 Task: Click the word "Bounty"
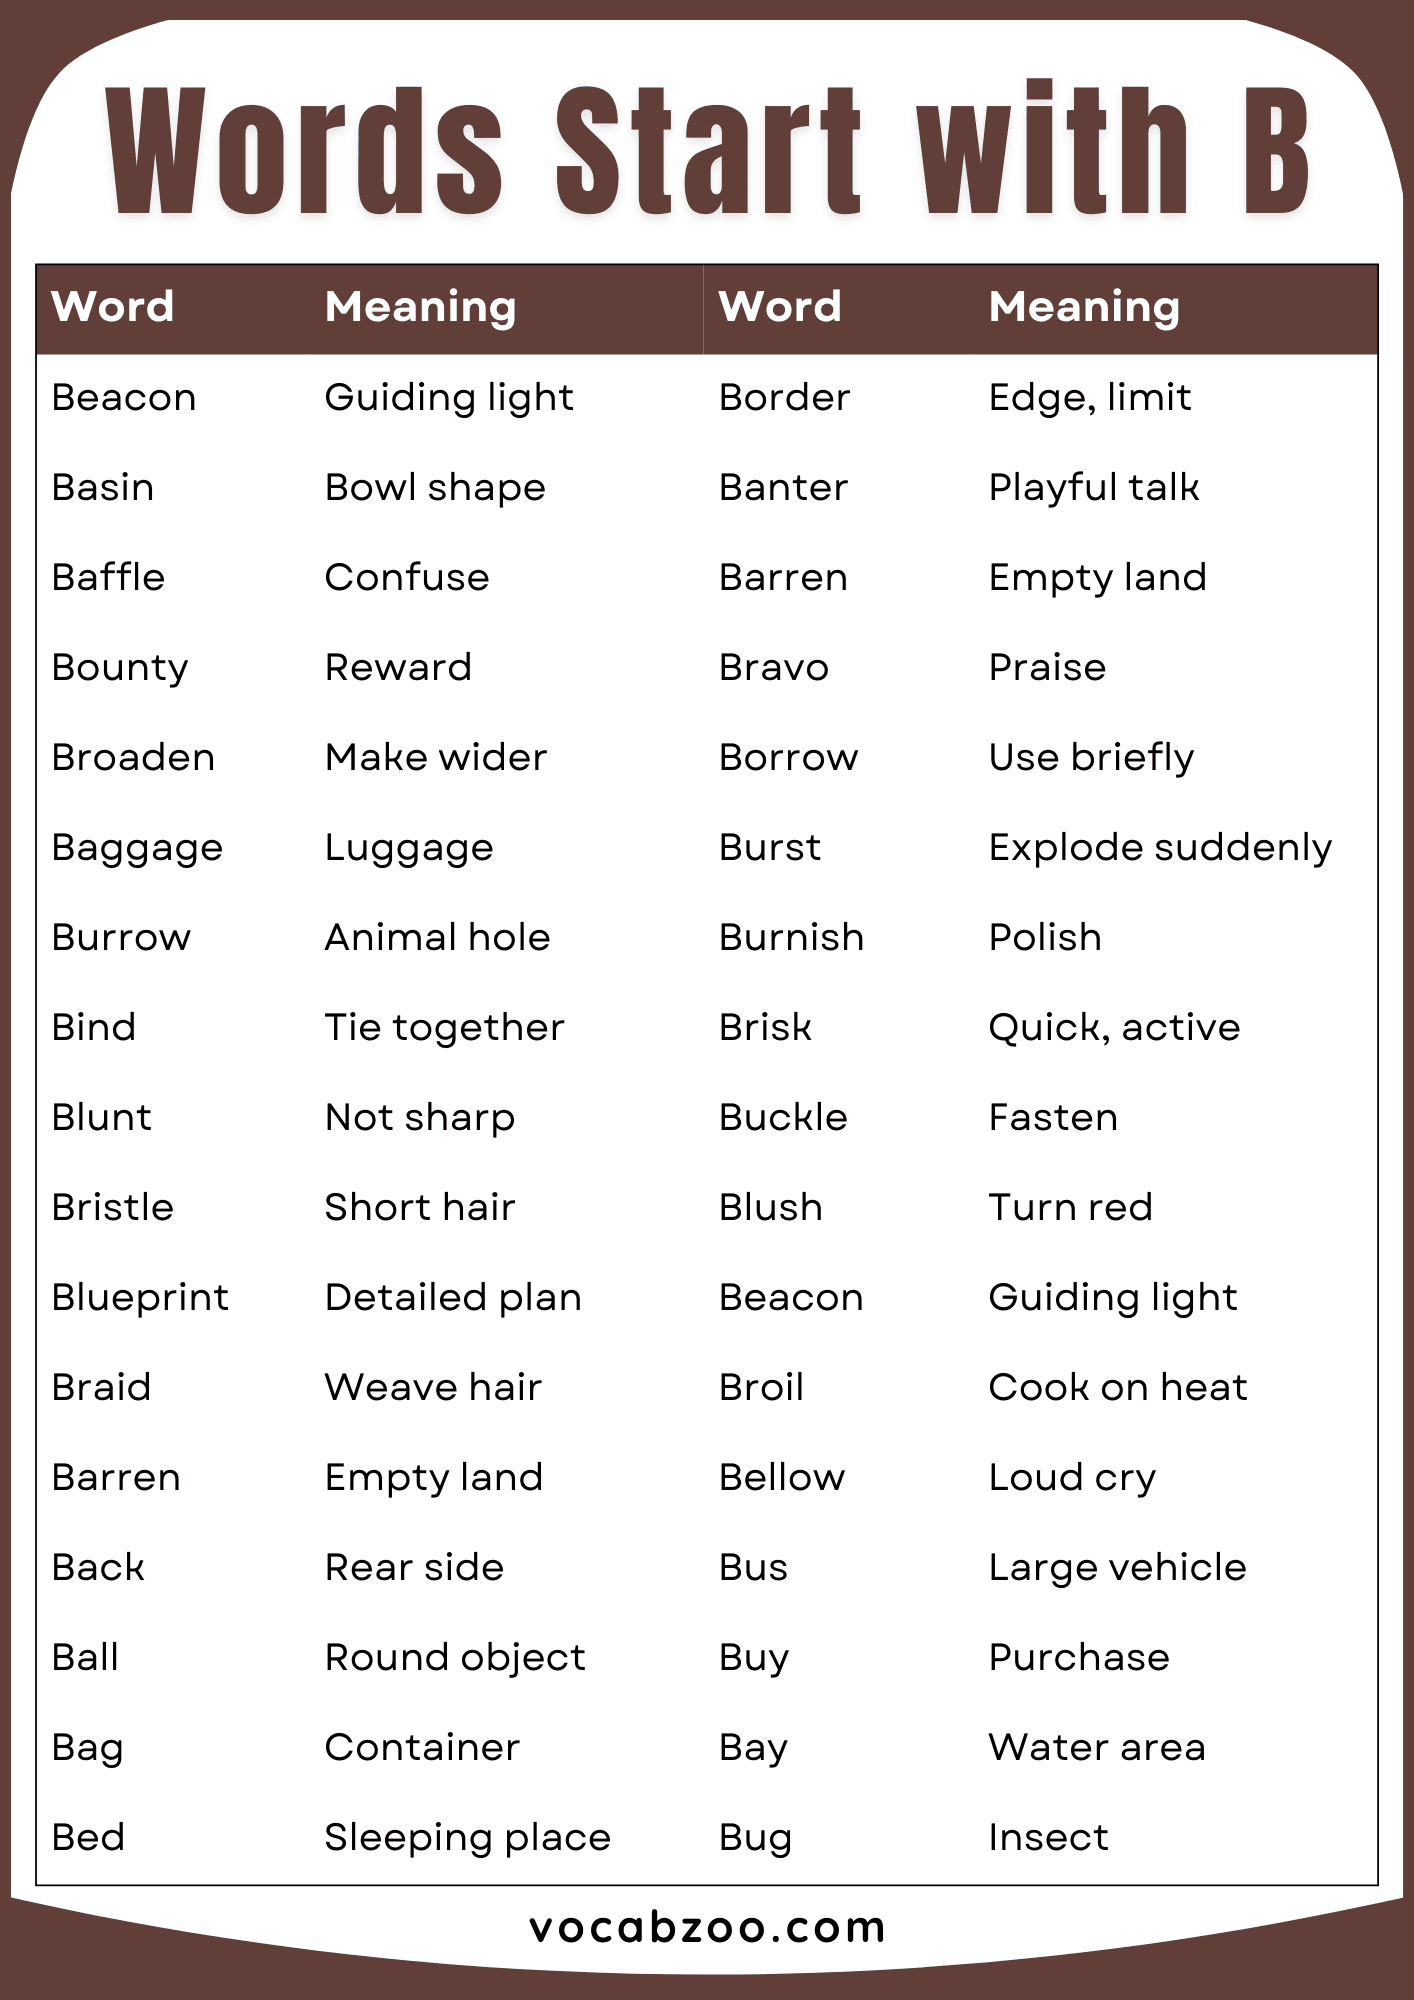tap(120, 667)
